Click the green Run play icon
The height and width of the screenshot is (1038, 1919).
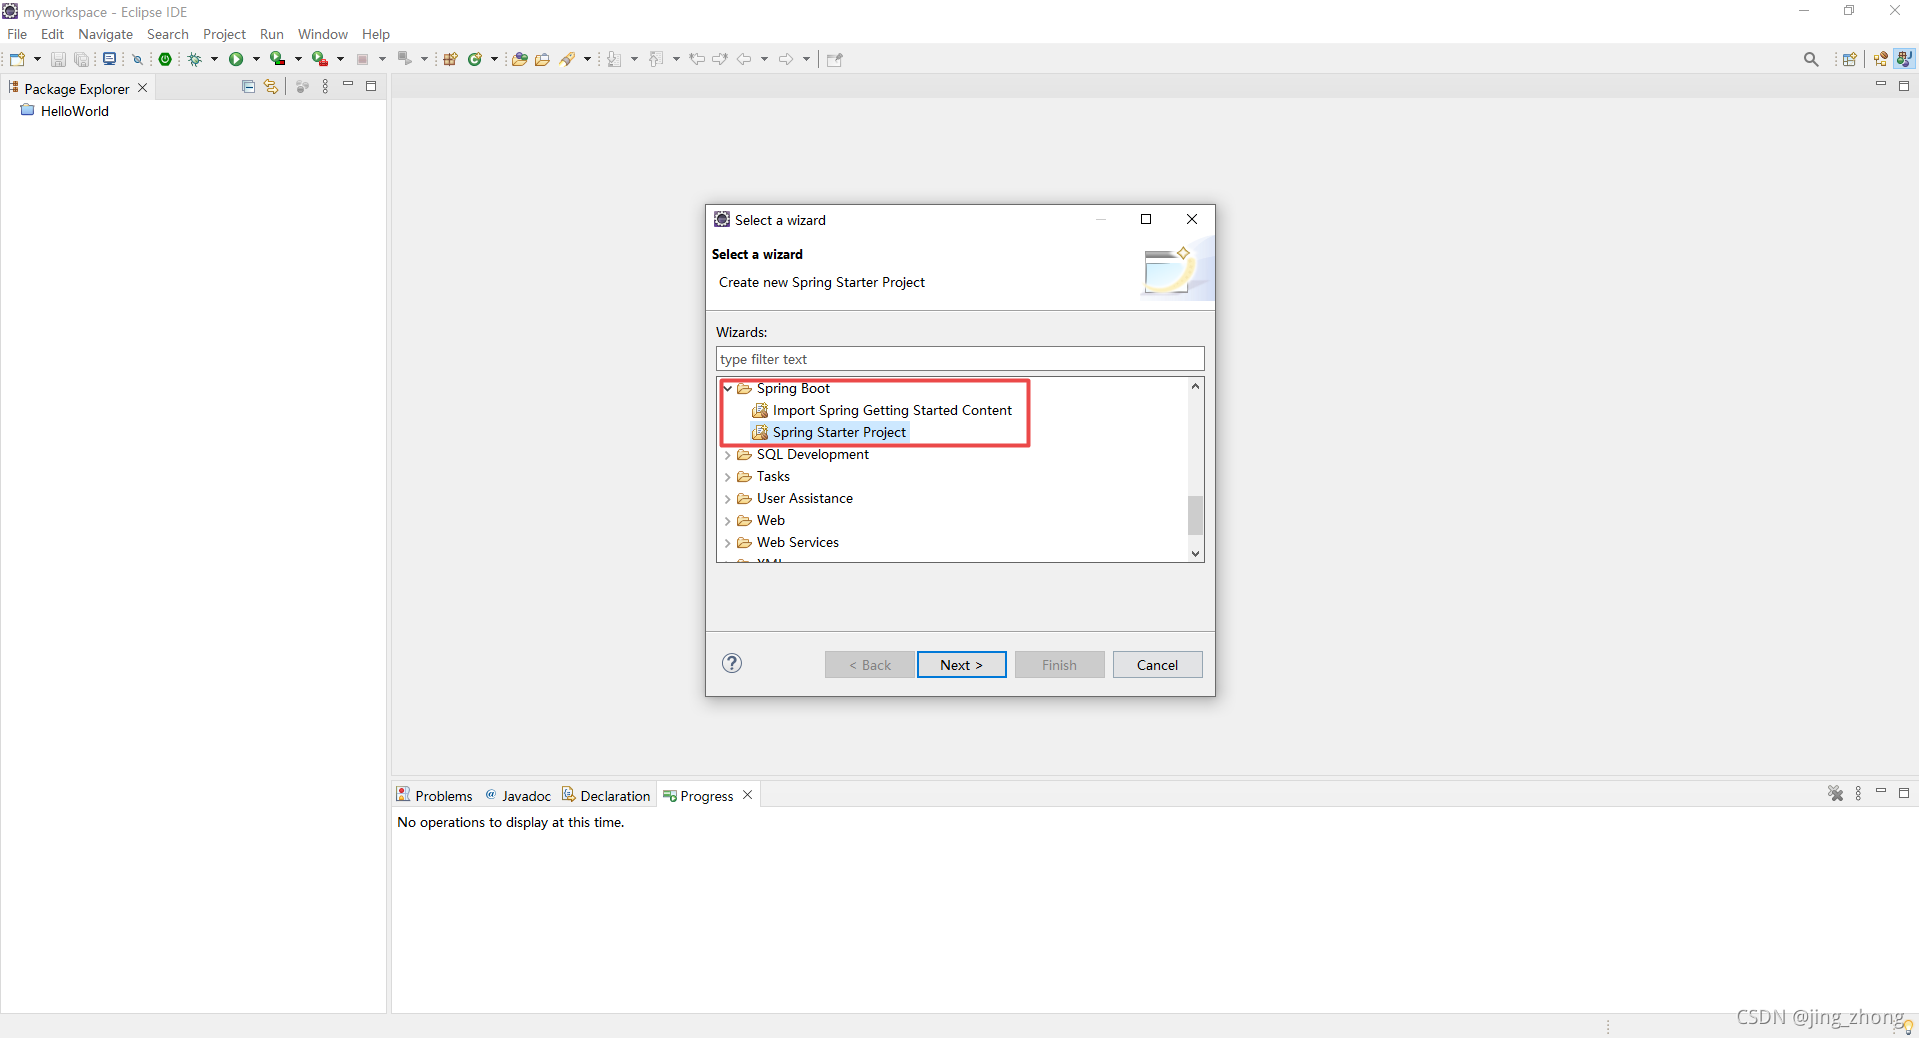(x=236, y=59)
